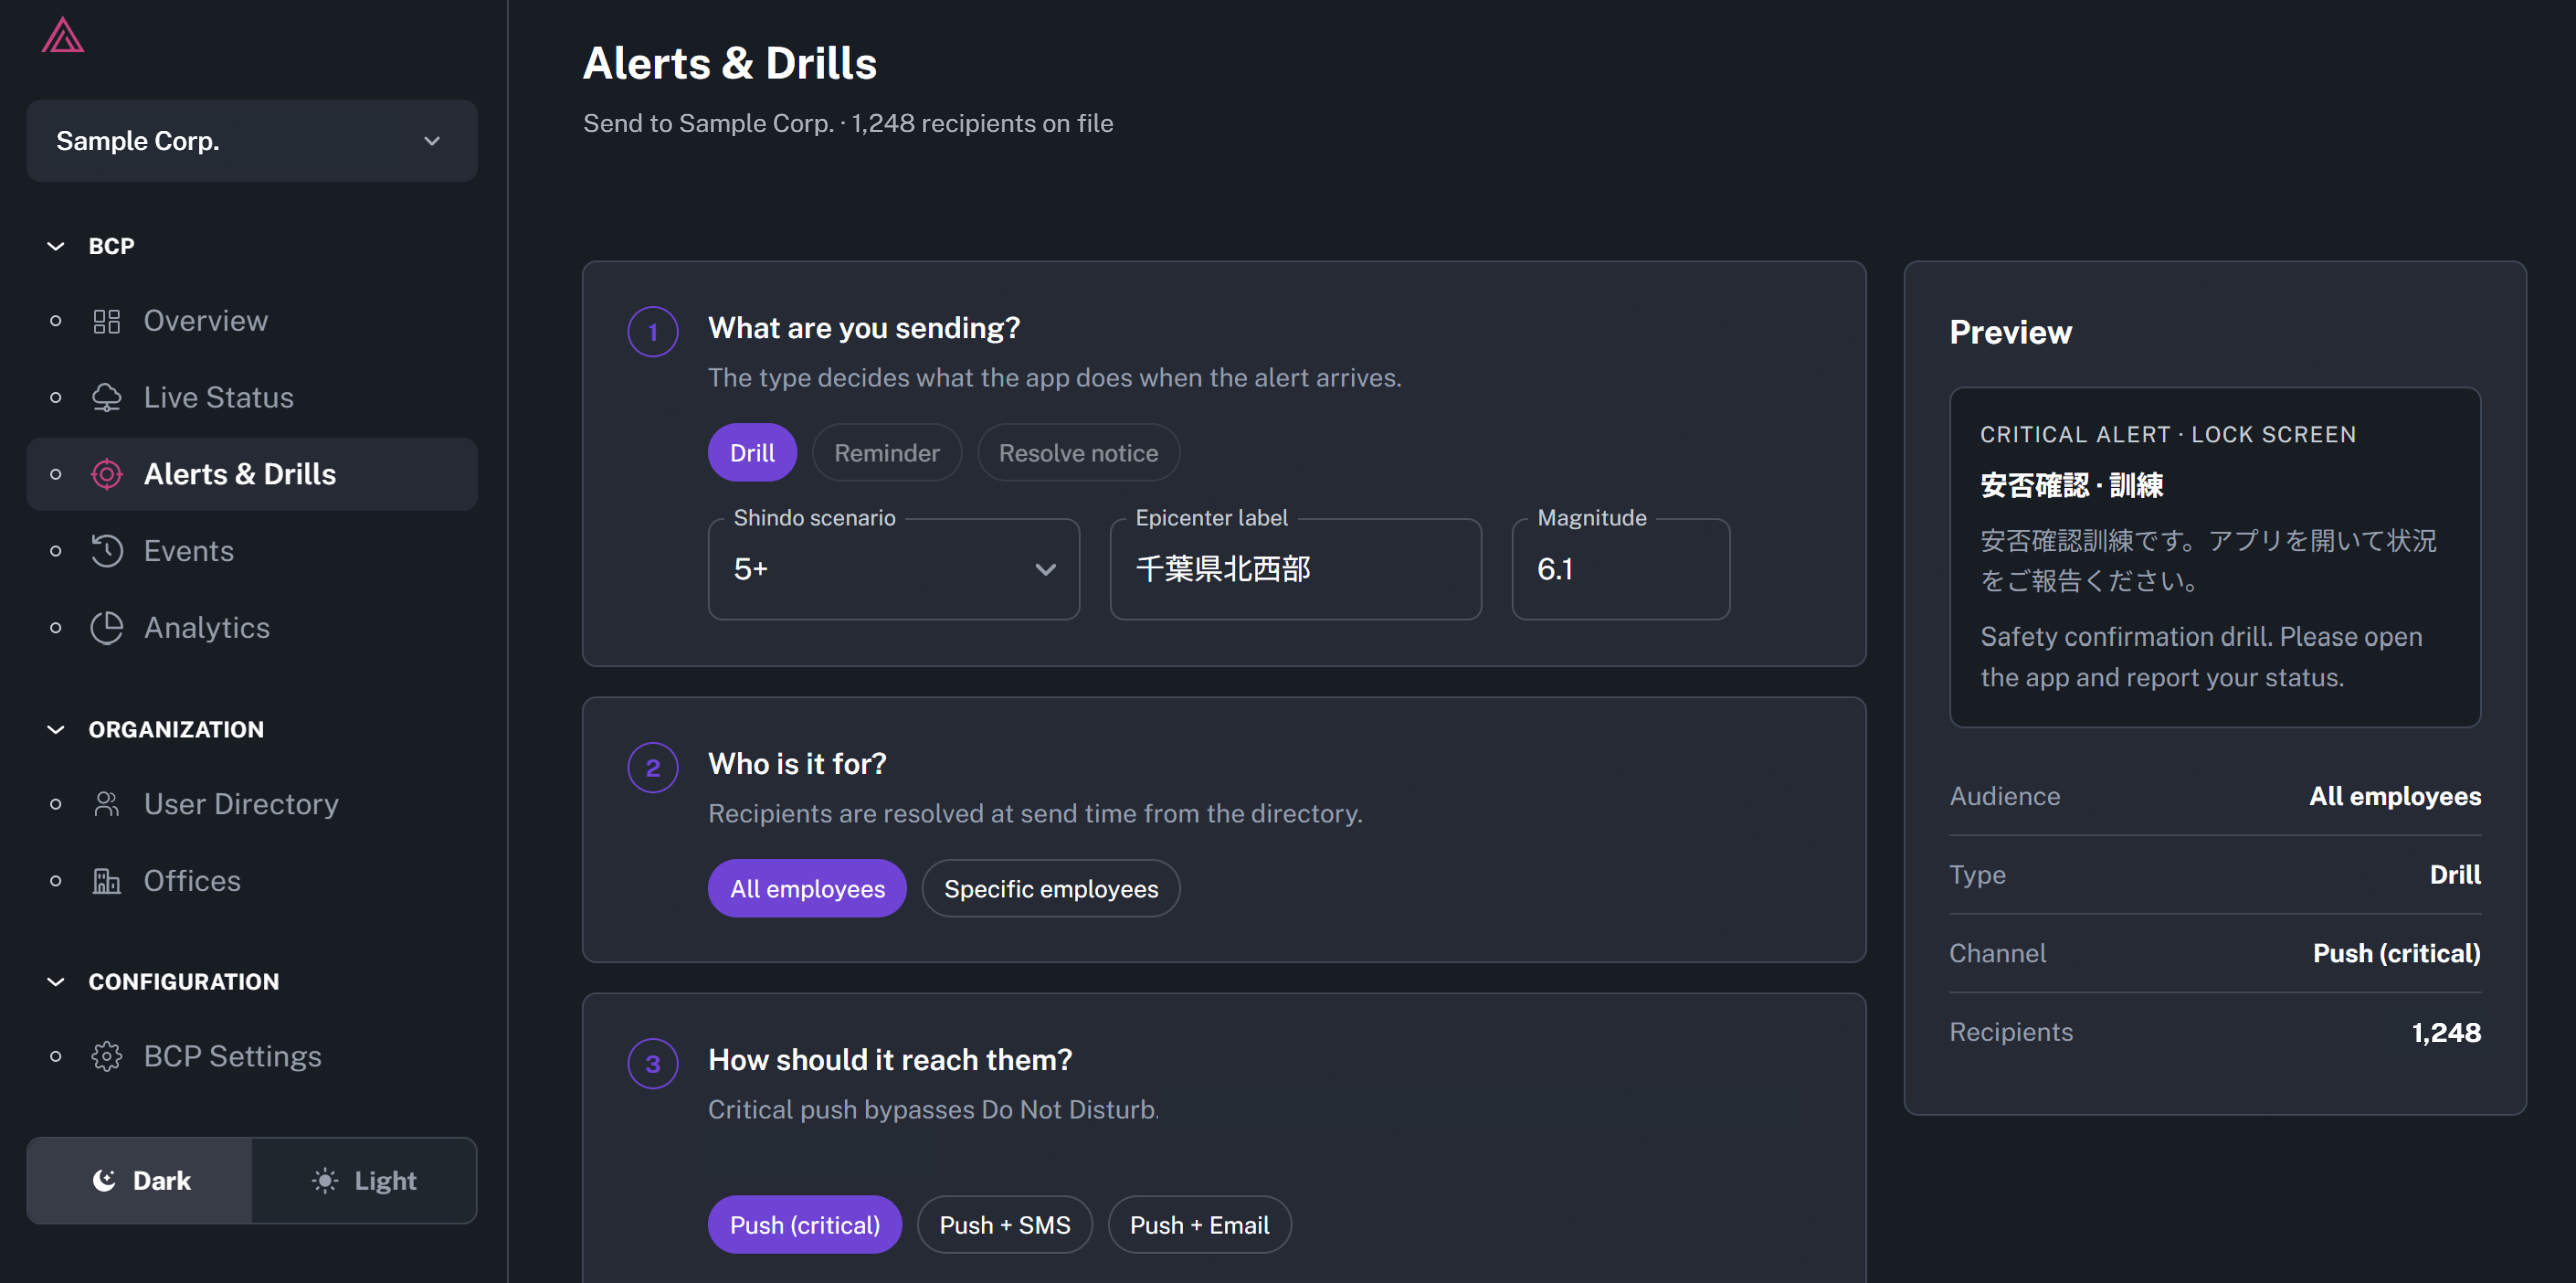Image resolution: width=2576 pixels, height=1283 pixels.
Task: Click the Live Status cloud icon
Action: 106,398
